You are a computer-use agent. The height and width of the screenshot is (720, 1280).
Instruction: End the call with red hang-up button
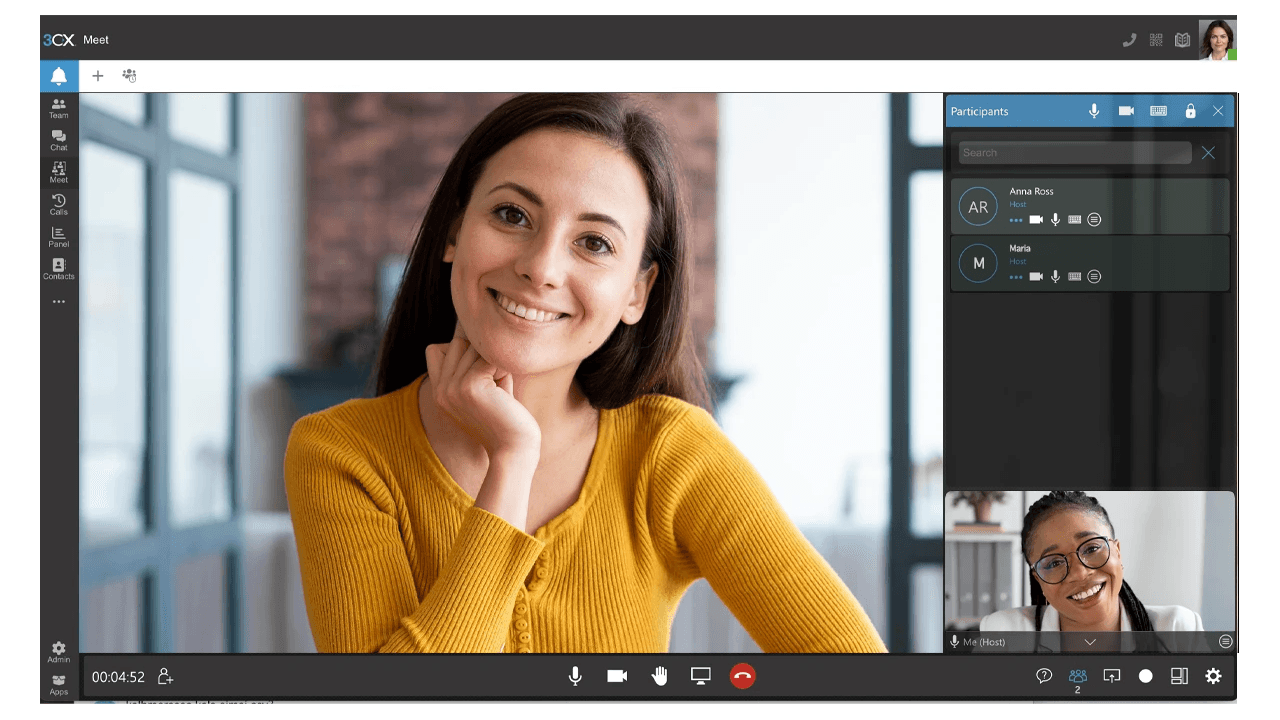point(742,676)
